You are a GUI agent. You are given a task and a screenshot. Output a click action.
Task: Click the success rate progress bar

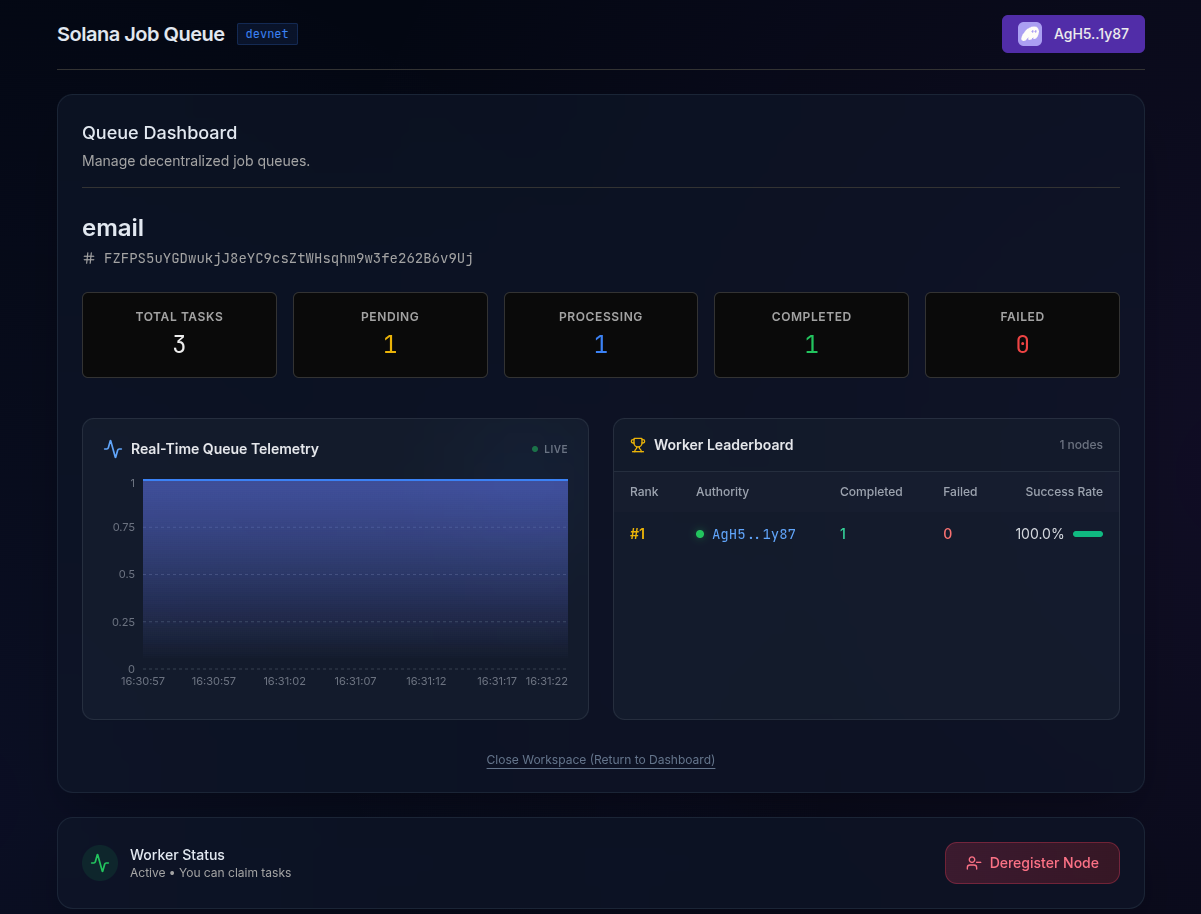coord(1088,534)
